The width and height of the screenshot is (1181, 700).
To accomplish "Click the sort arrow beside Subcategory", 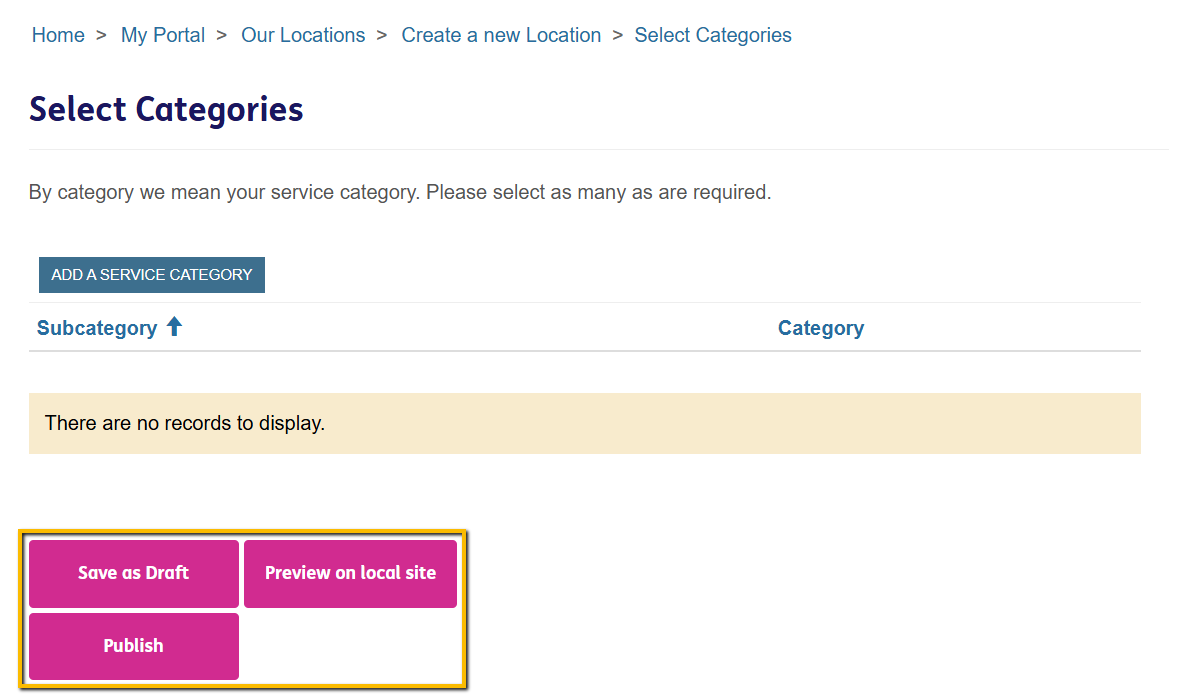I will pyautogui.click(x=174, y=327).
